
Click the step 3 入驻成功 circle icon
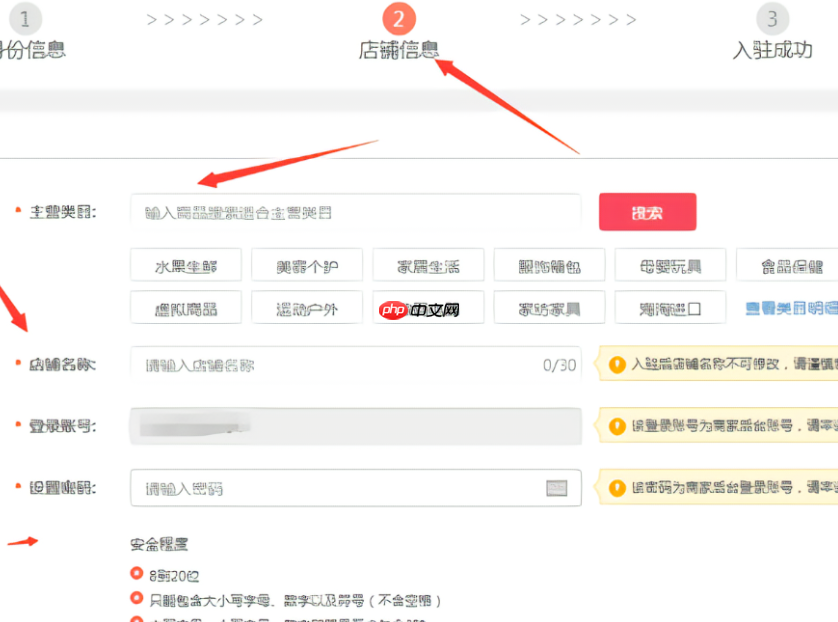tap(771, 18)
